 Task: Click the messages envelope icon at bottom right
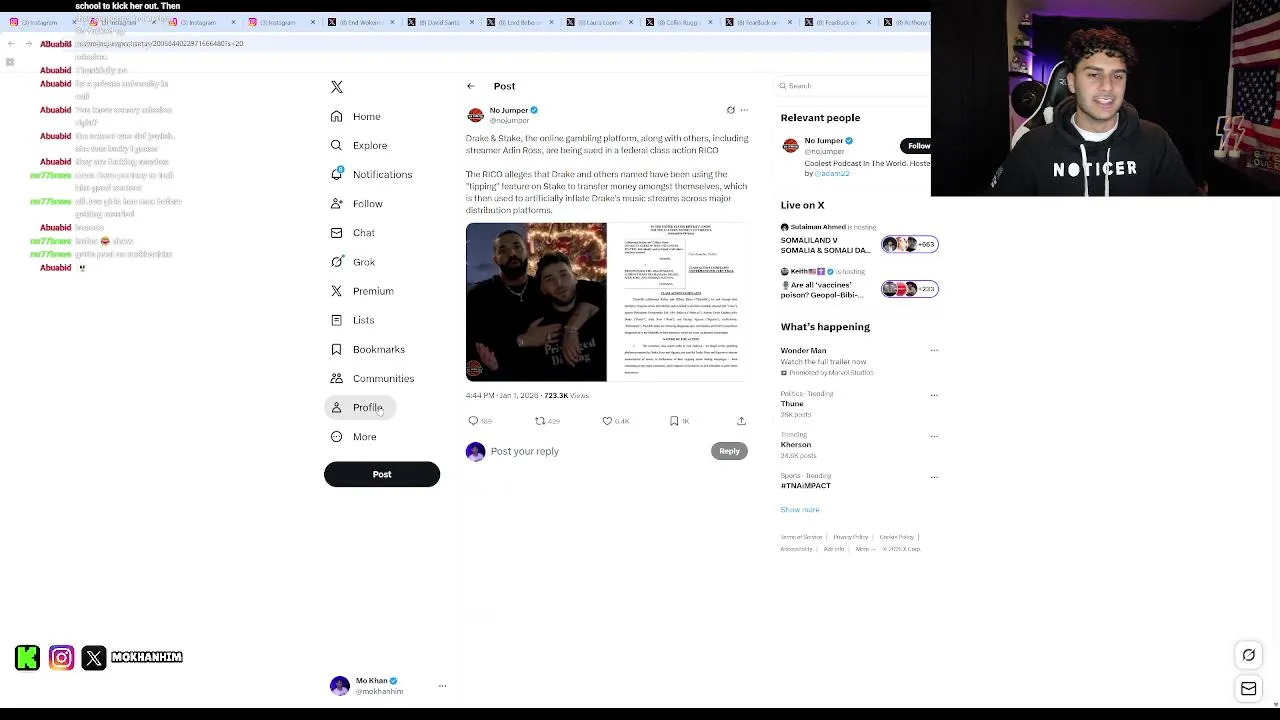[1249, 688]
